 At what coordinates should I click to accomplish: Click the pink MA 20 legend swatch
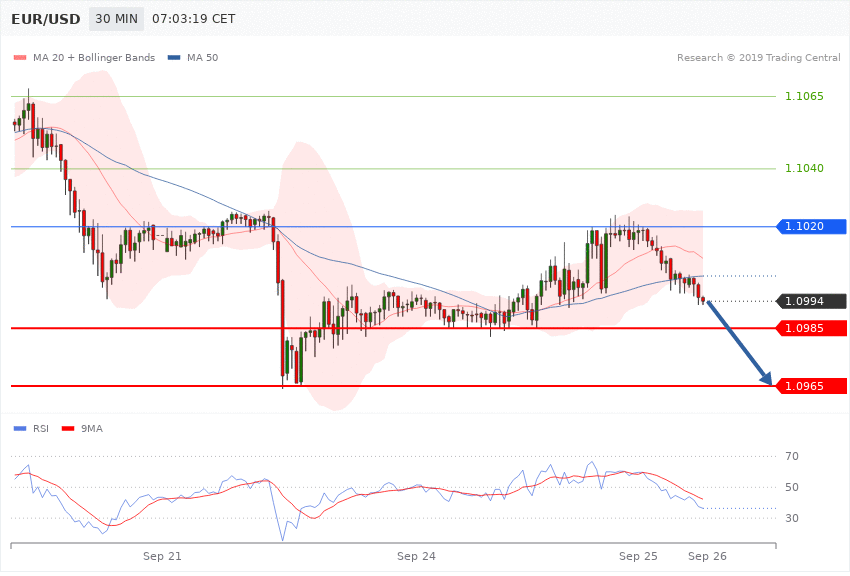pos(20,57)
